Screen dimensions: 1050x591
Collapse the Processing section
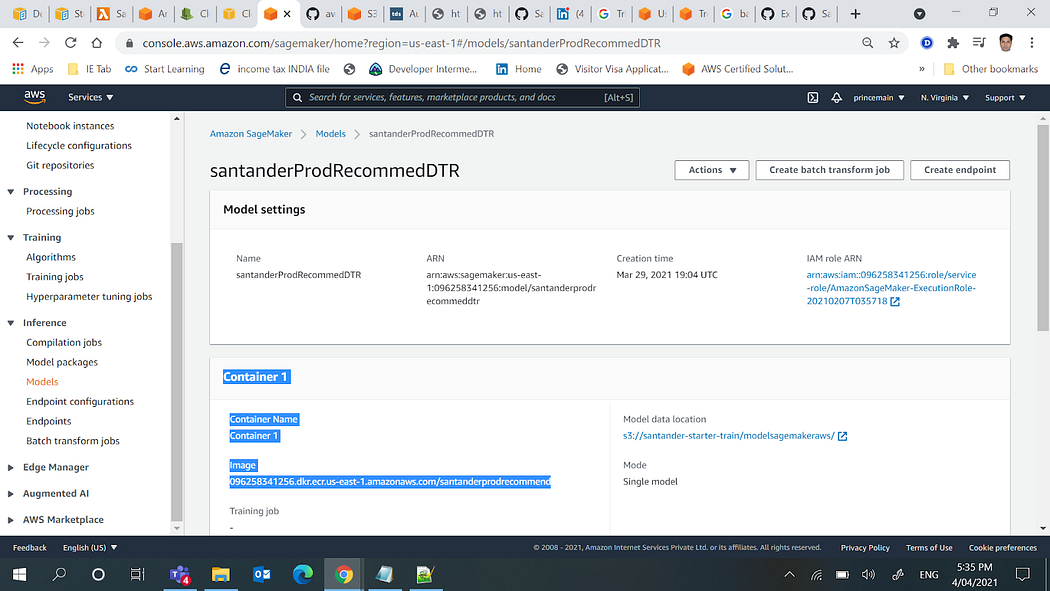[x=11, y=192]
